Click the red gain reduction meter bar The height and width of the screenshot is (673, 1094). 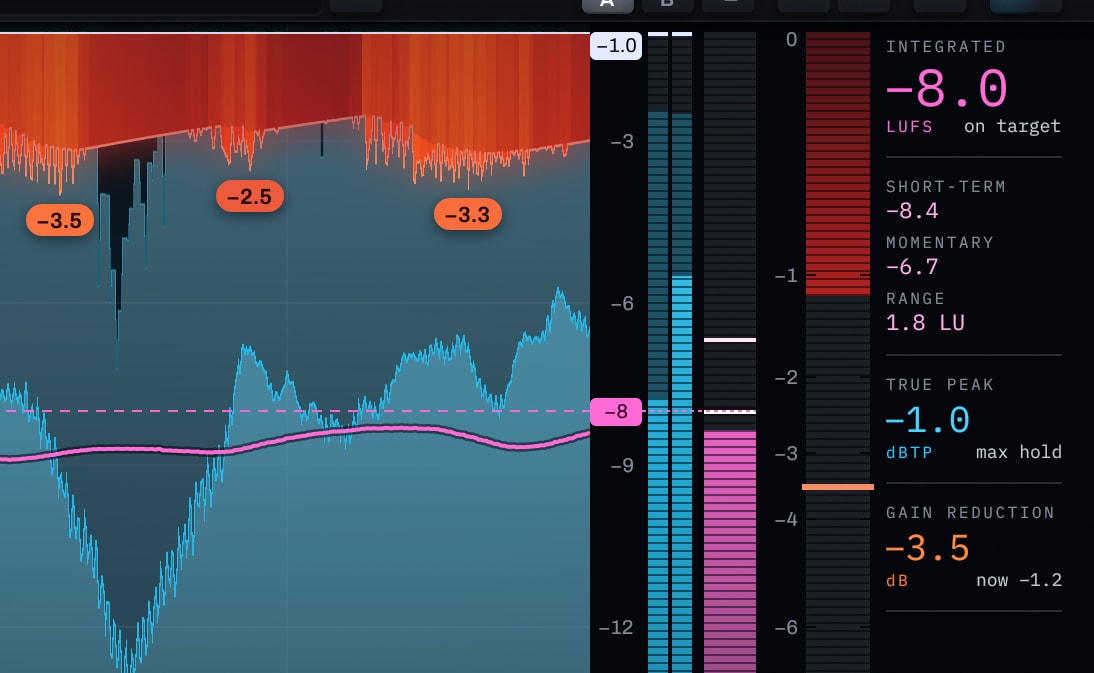tap(838, 163)
